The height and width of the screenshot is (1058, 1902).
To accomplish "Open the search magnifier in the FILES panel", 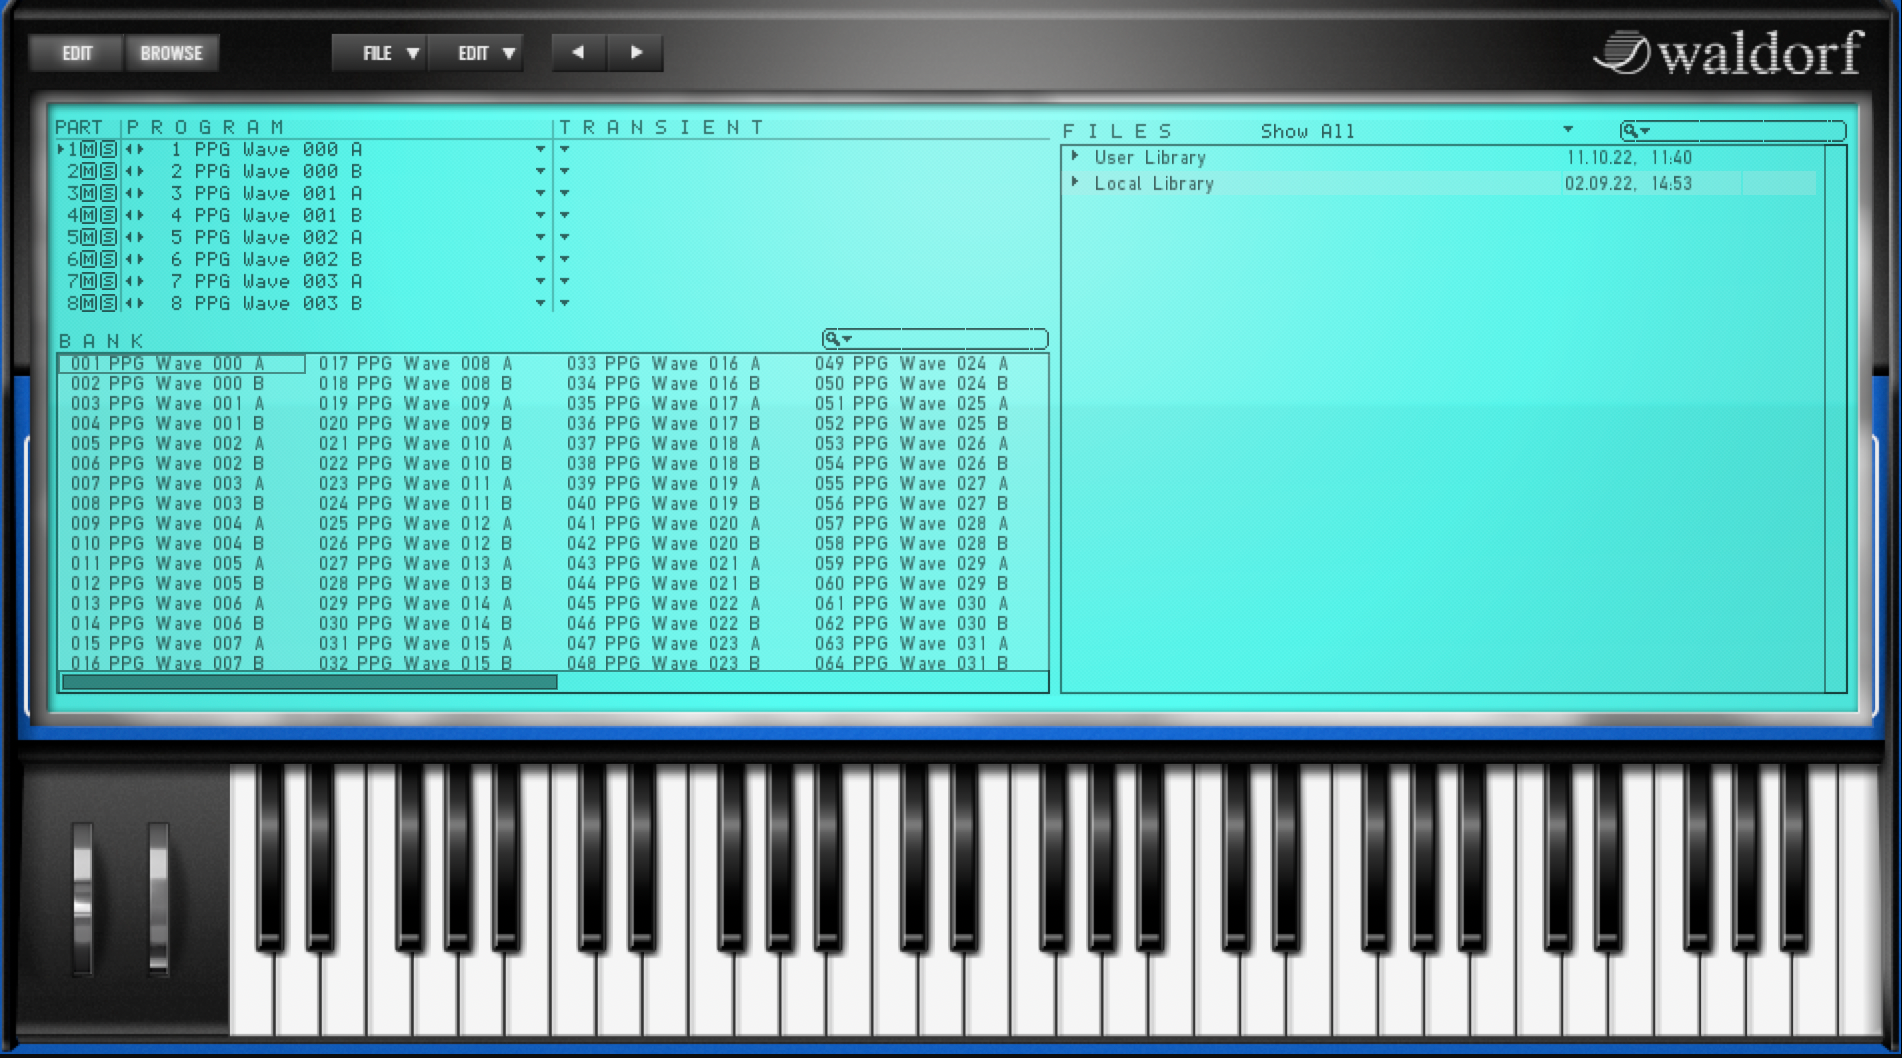I will [1631, 131].
